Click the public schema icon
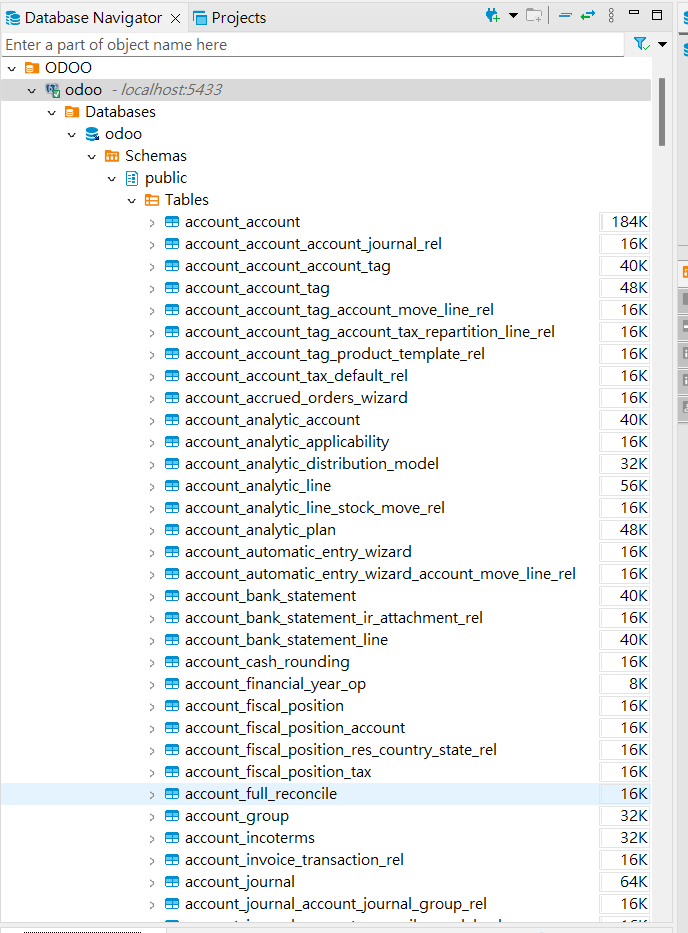The height and width of the screenshot is (933, 688). [132, 178]
